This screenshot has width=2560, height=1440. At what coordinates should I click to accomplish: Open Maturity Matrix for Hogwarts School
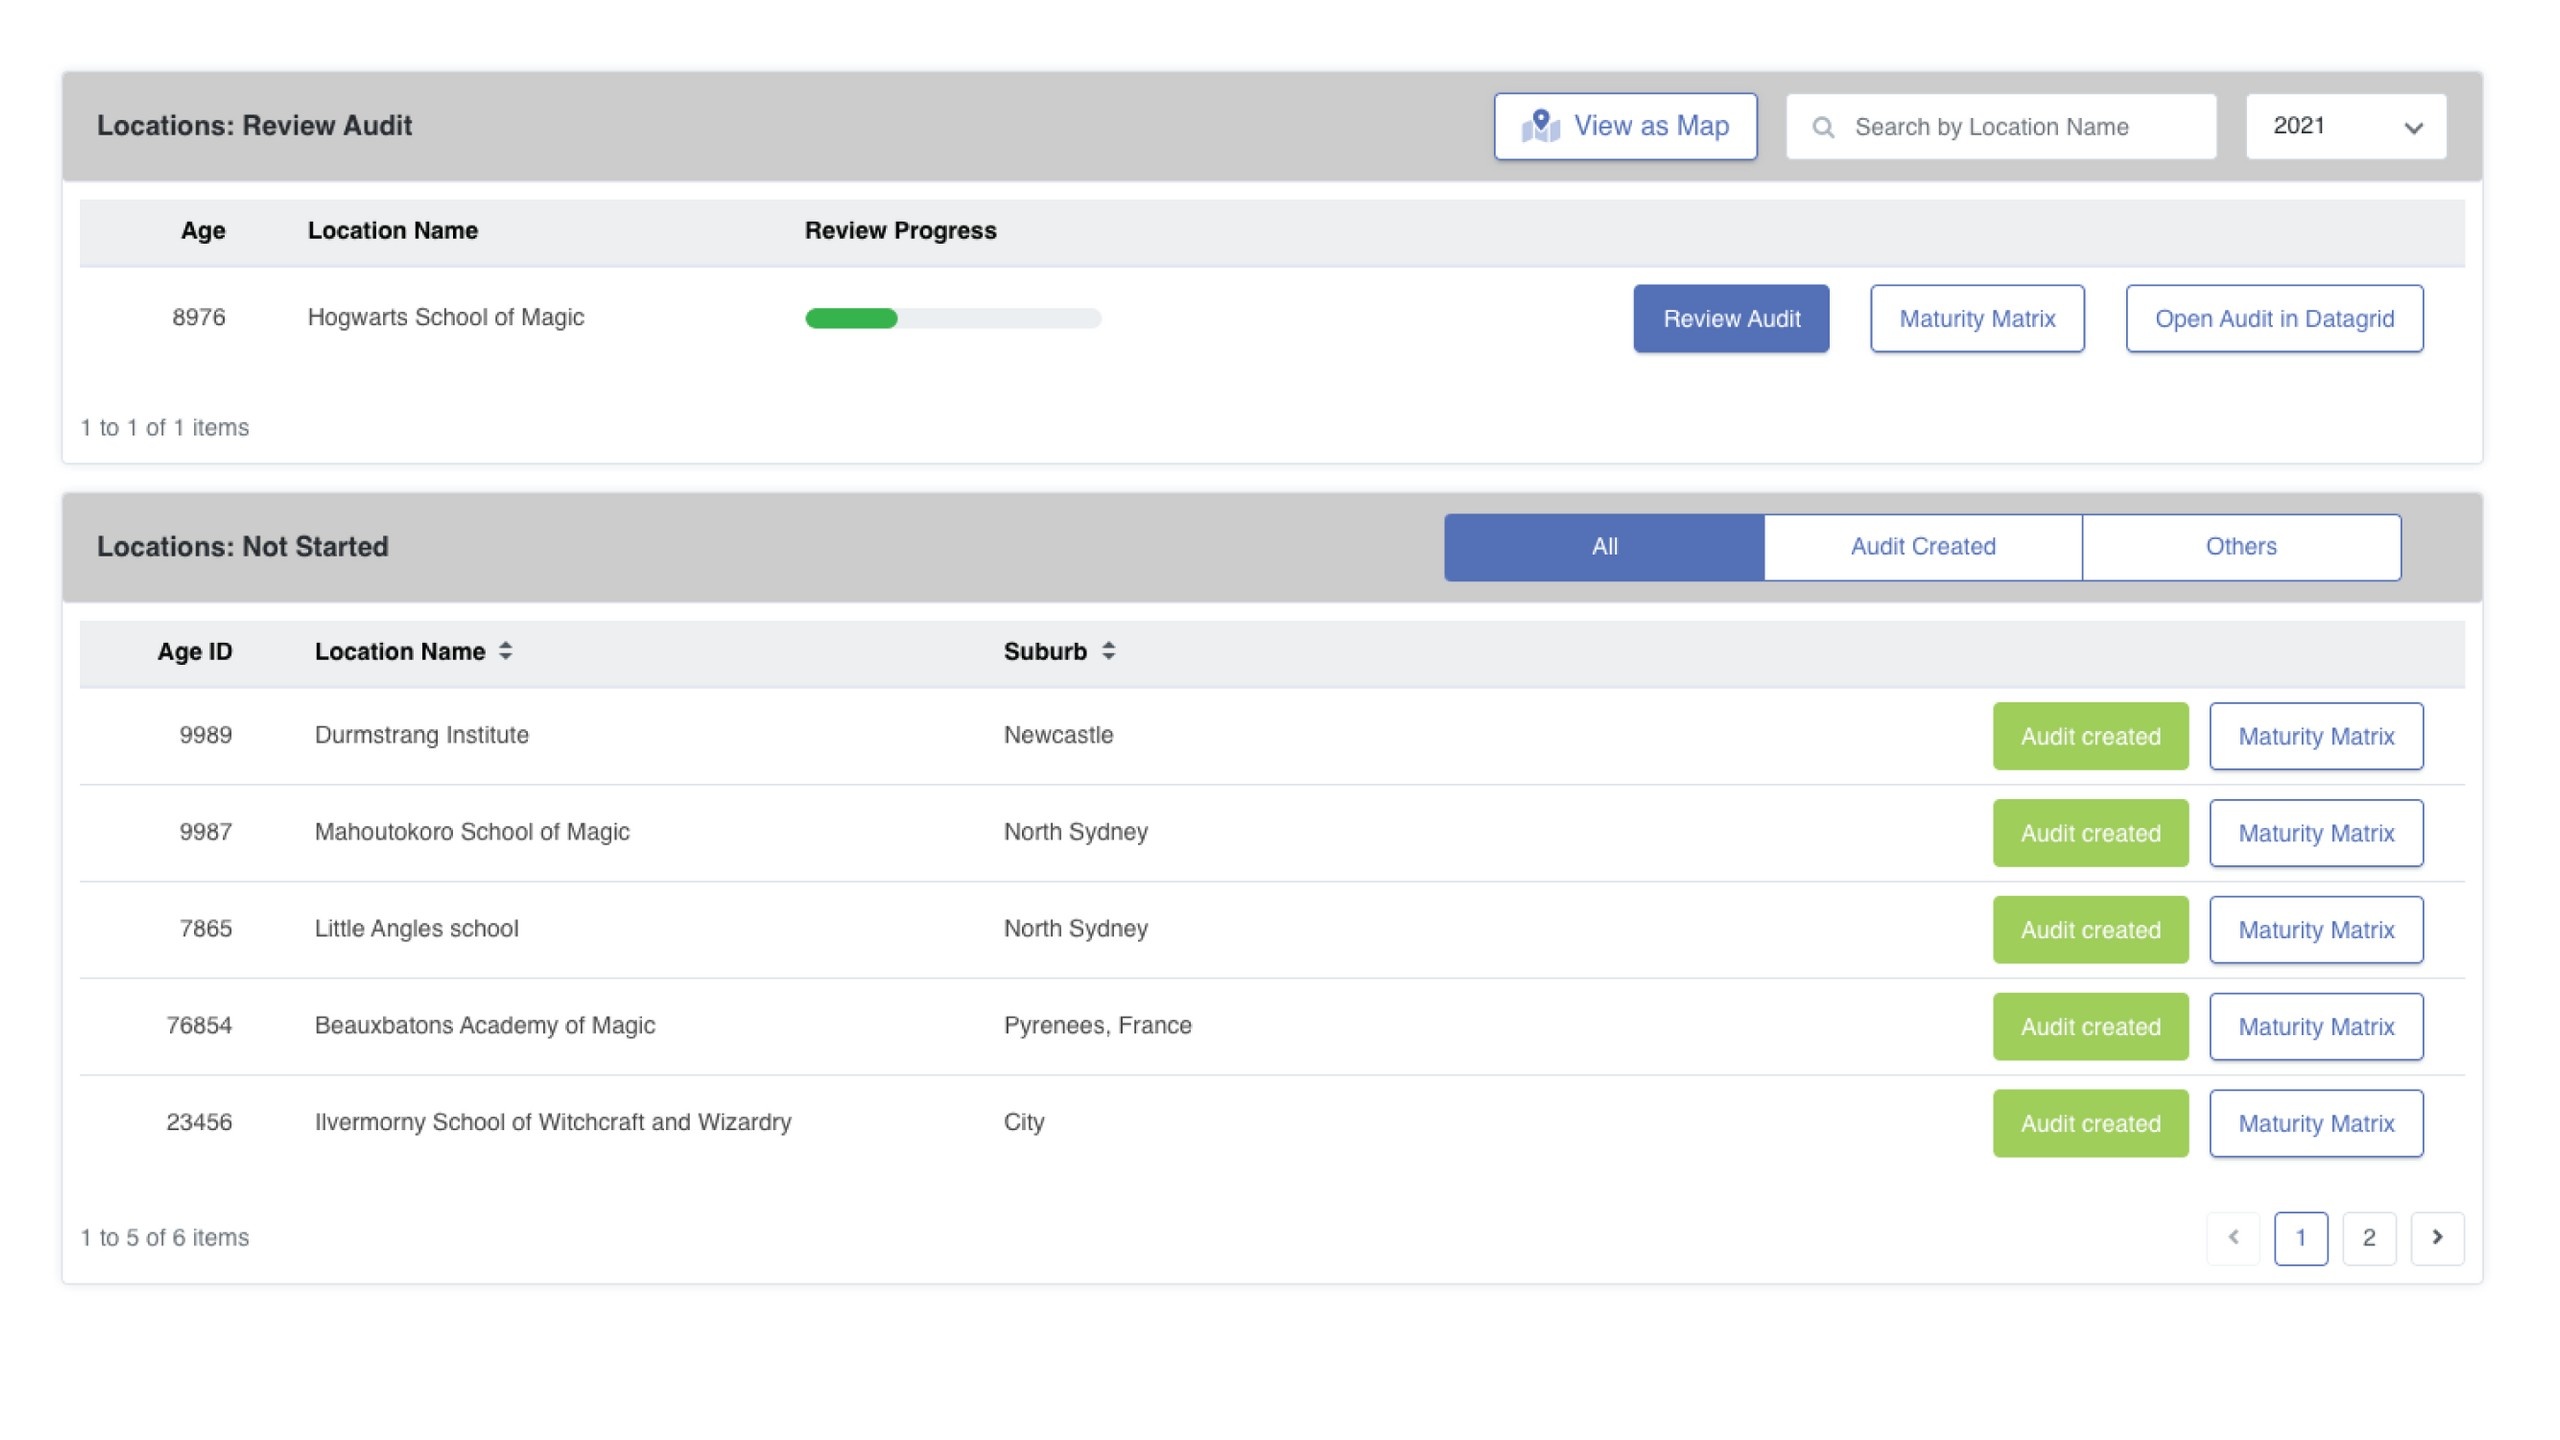(1977, 319)
